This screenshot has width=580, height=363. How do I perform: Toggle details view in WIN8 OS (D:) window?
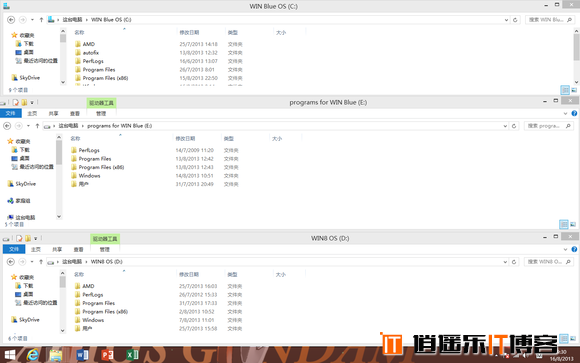pos(564,338)
